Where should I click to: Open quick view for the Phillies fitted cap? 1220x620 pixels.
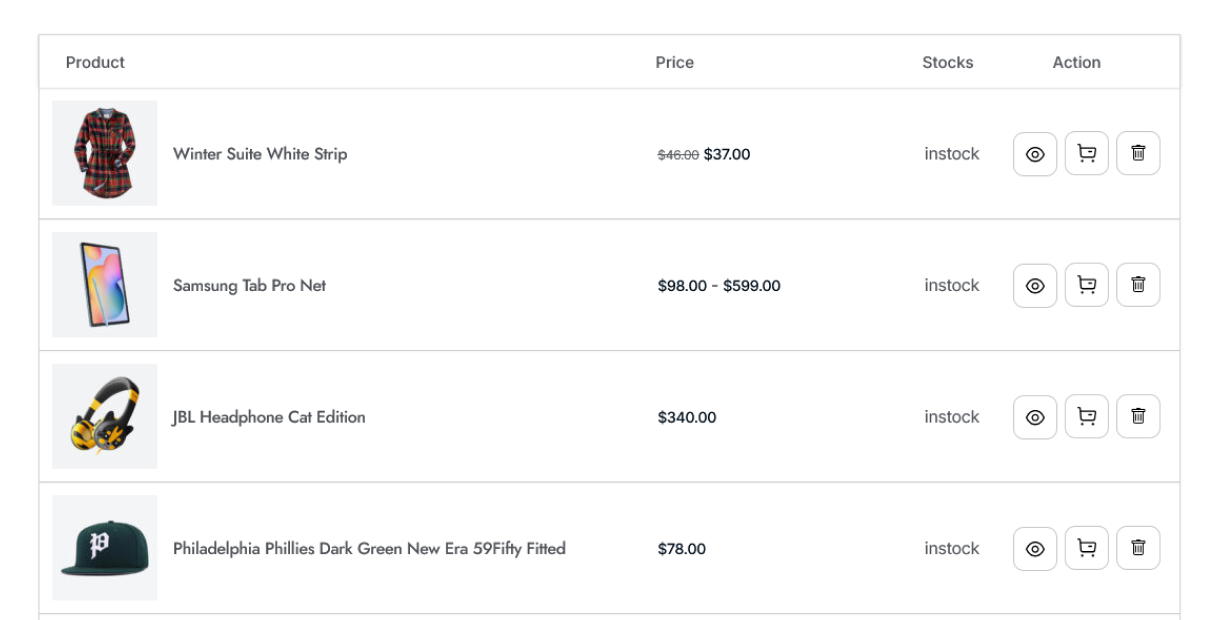pyautogui.click(x=1035, y=548)
